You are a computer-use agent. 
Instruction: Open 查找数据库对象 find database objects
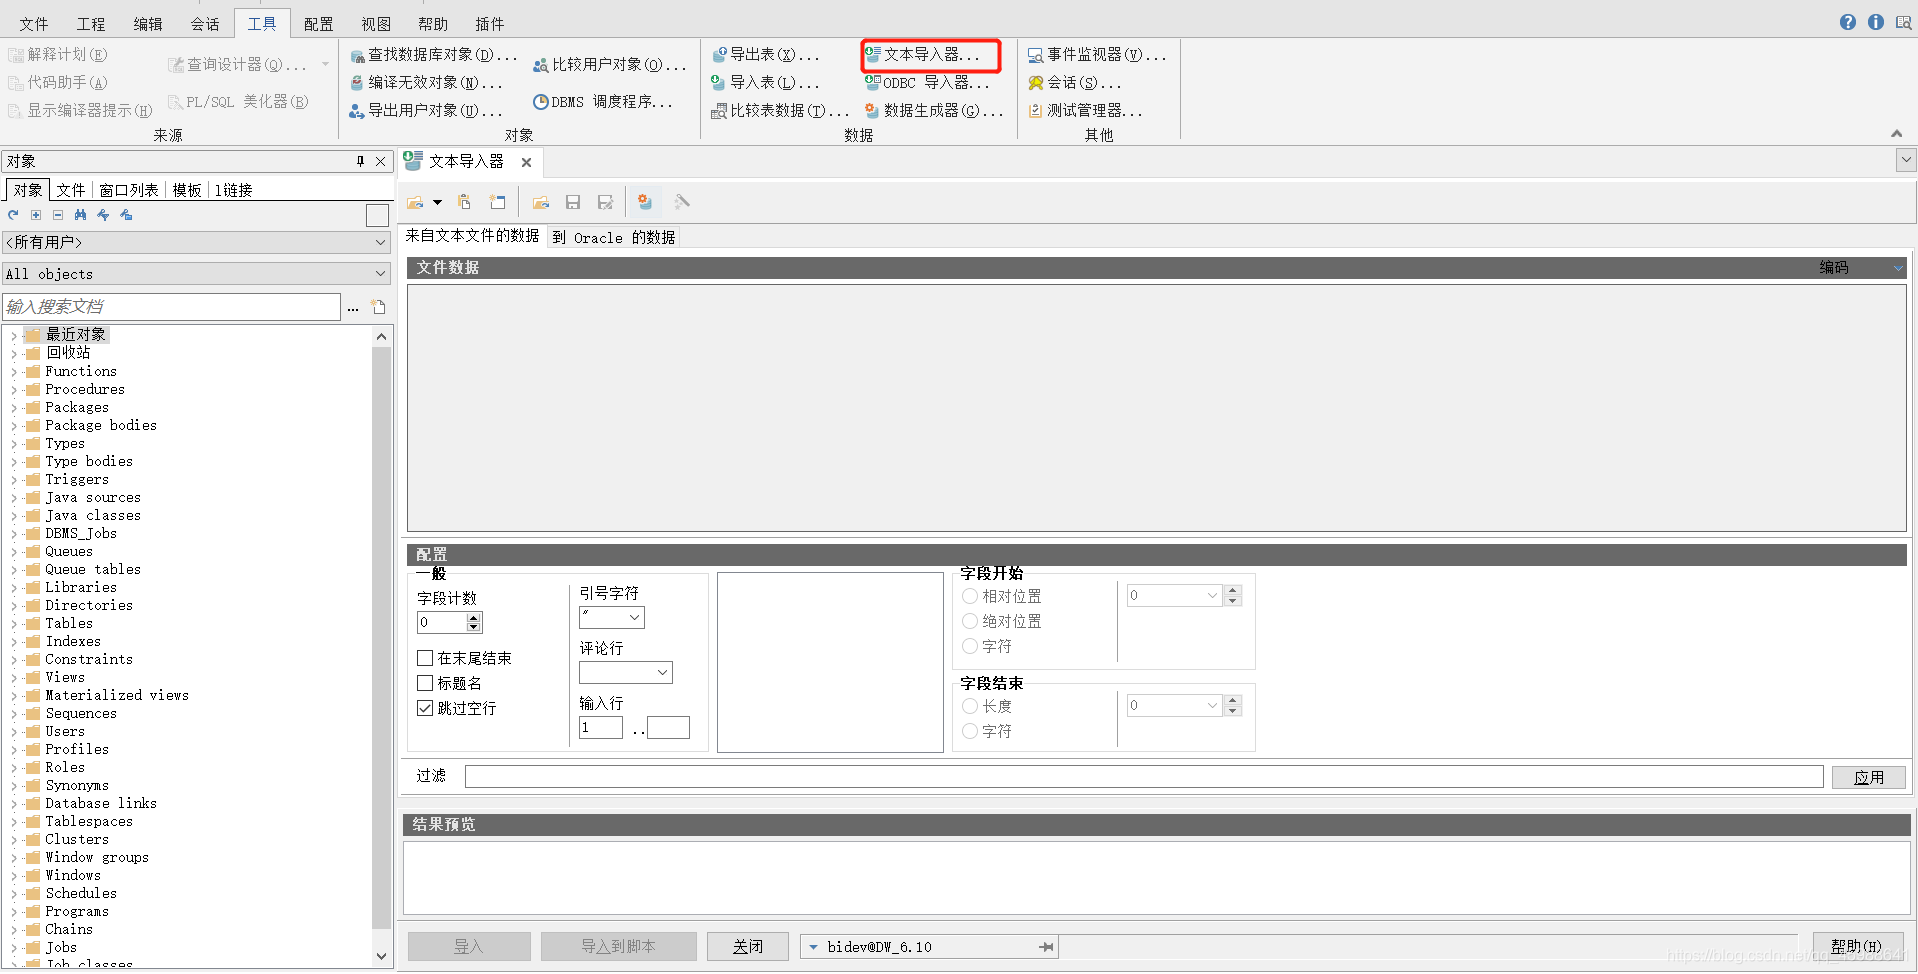click(x=433, y=55)
